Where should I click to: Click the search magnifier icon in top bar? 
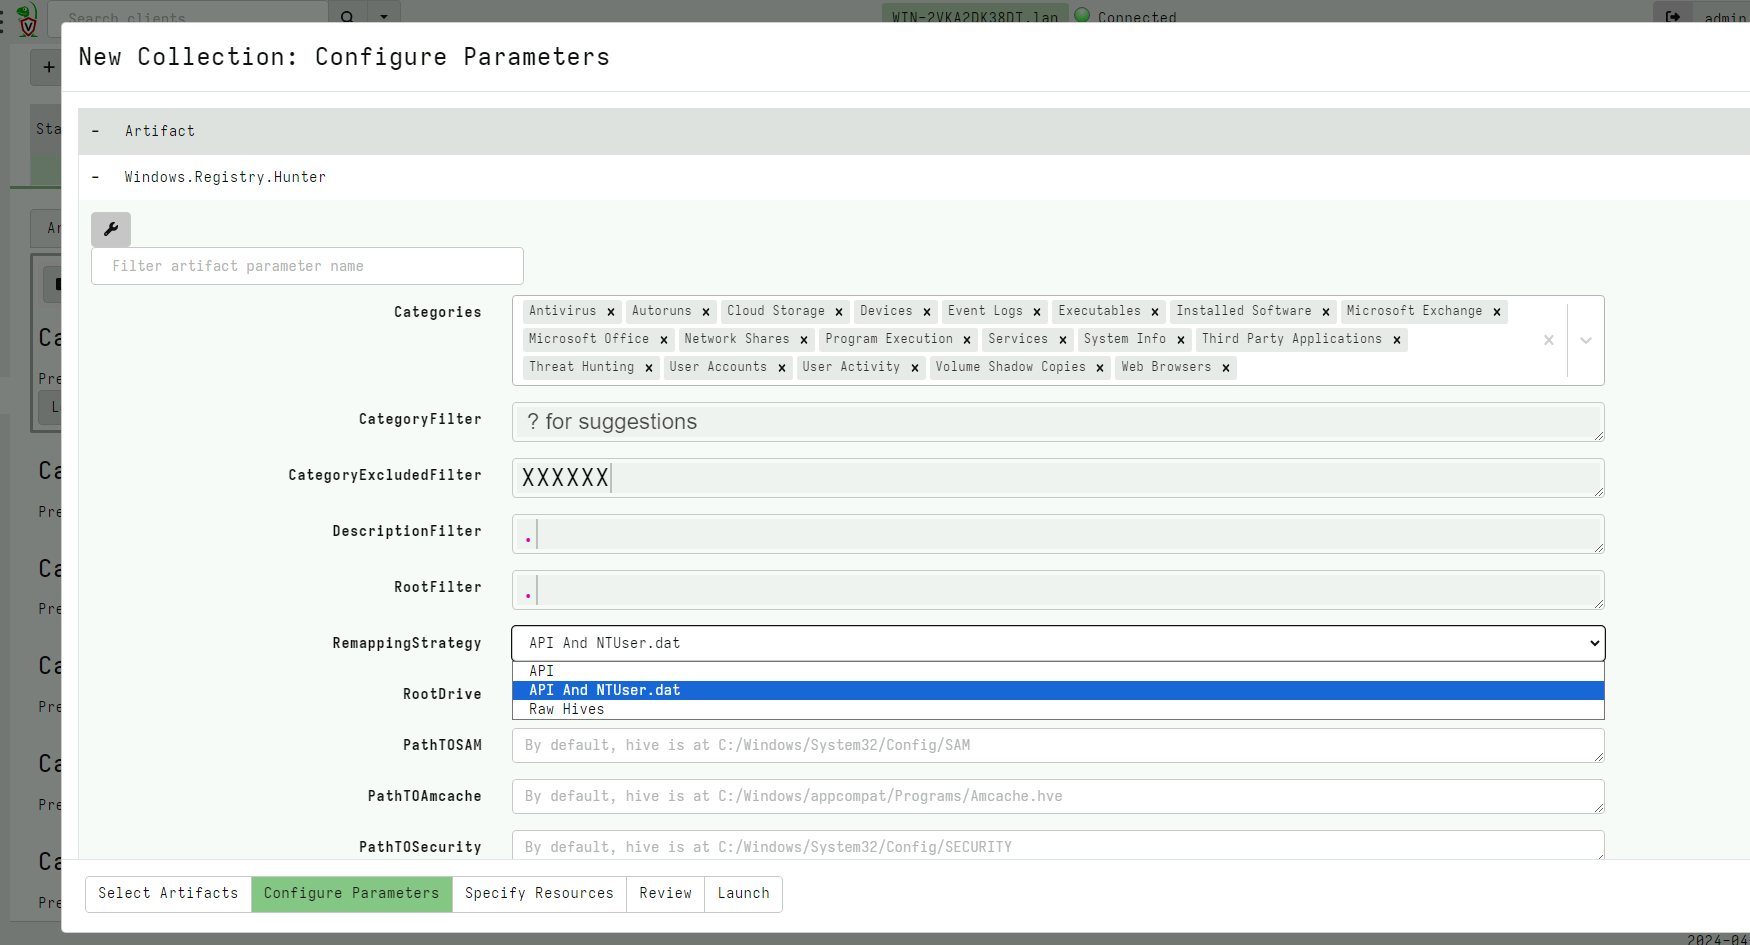coord(346,19)
